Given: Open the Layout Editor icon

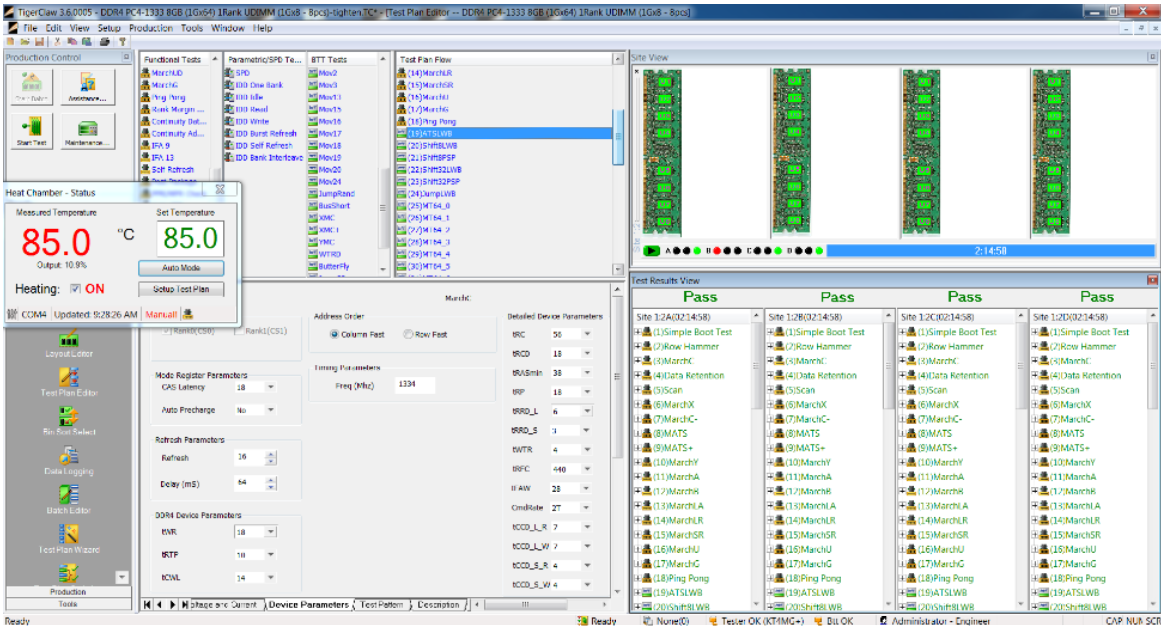Looking at the screenshot, I should tap(68, 340).
